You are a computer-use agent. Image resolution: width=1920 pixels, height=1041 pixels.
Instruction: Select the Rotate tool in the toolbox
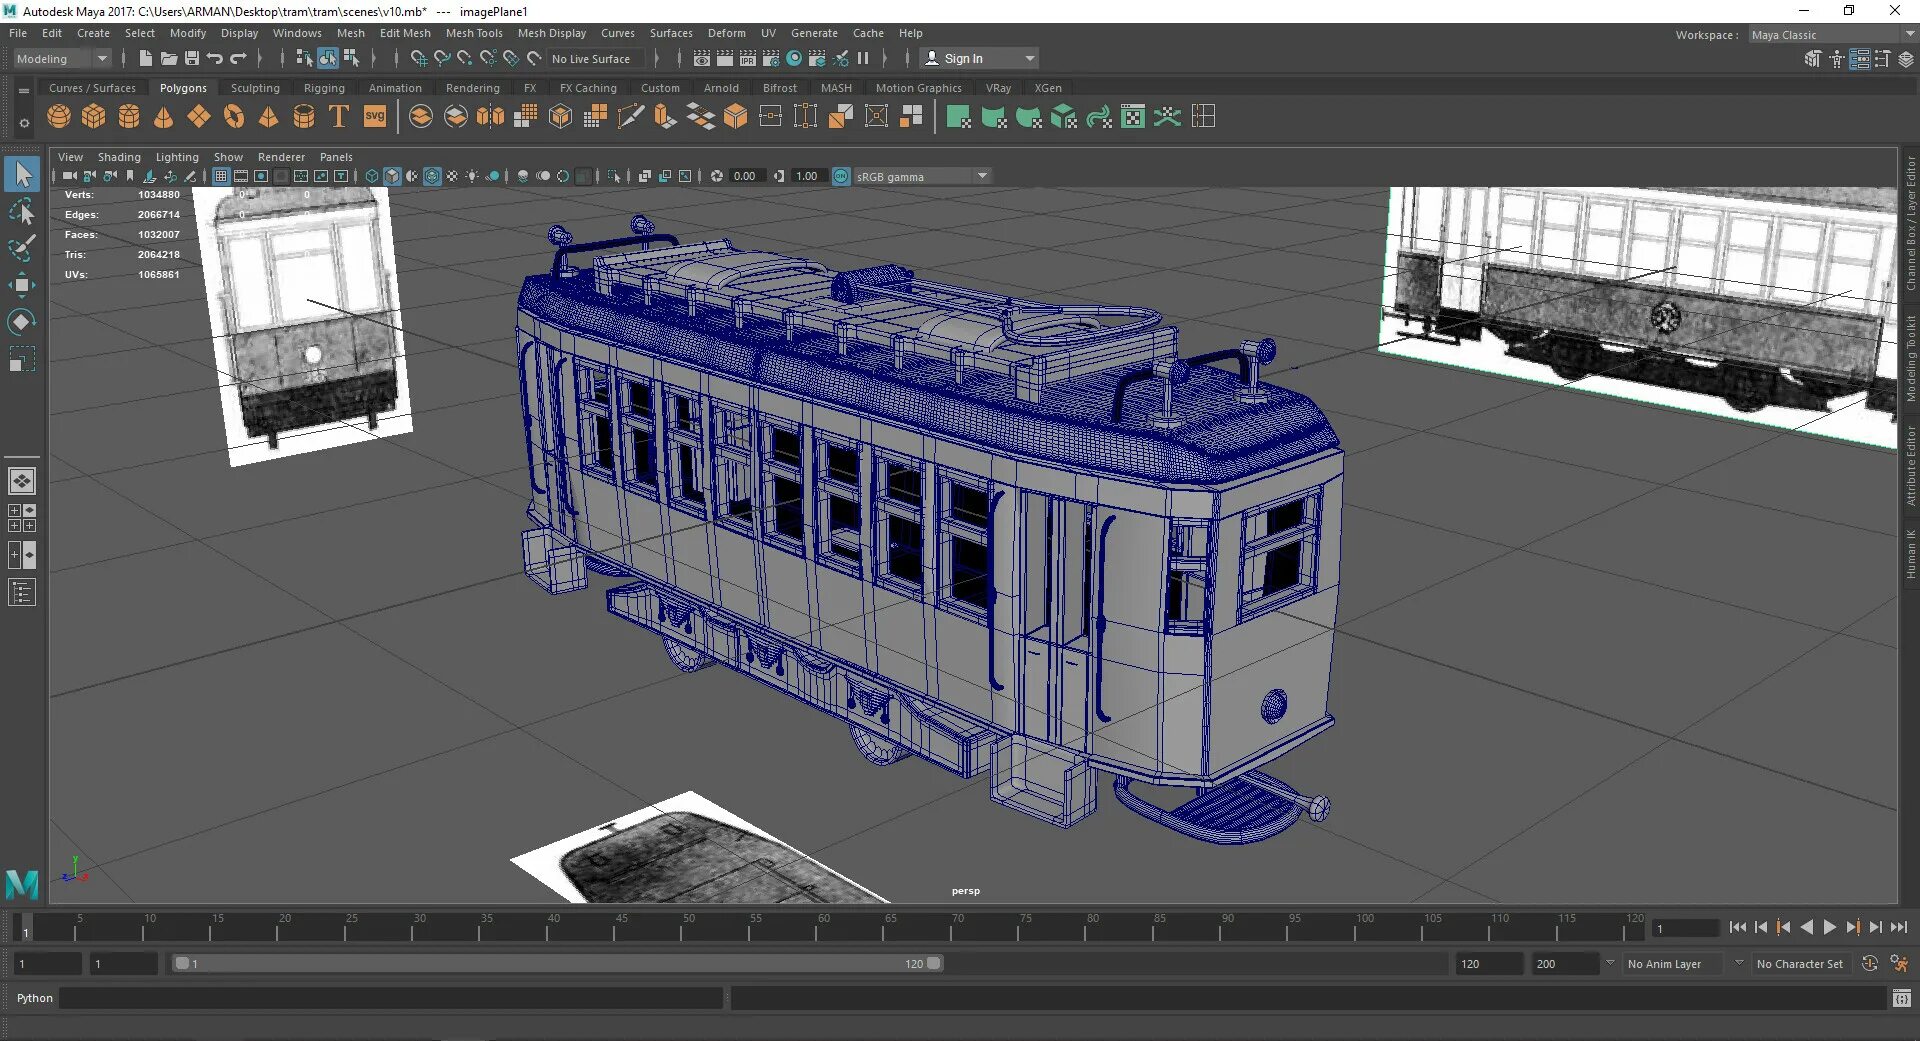tap(22, 322)
